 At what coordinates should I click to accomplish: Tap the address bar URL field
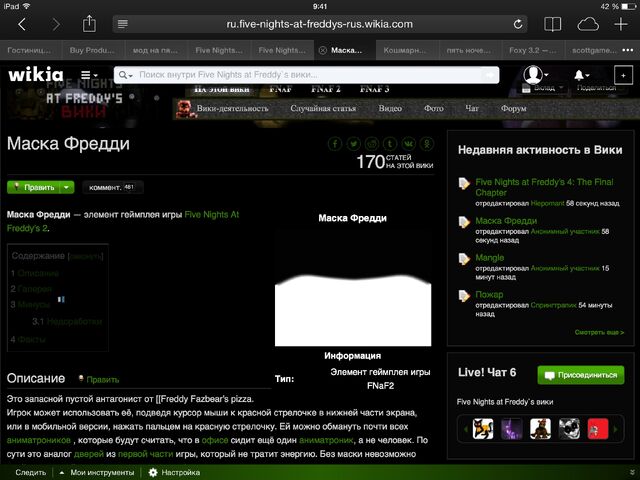(x=320, y=24)
